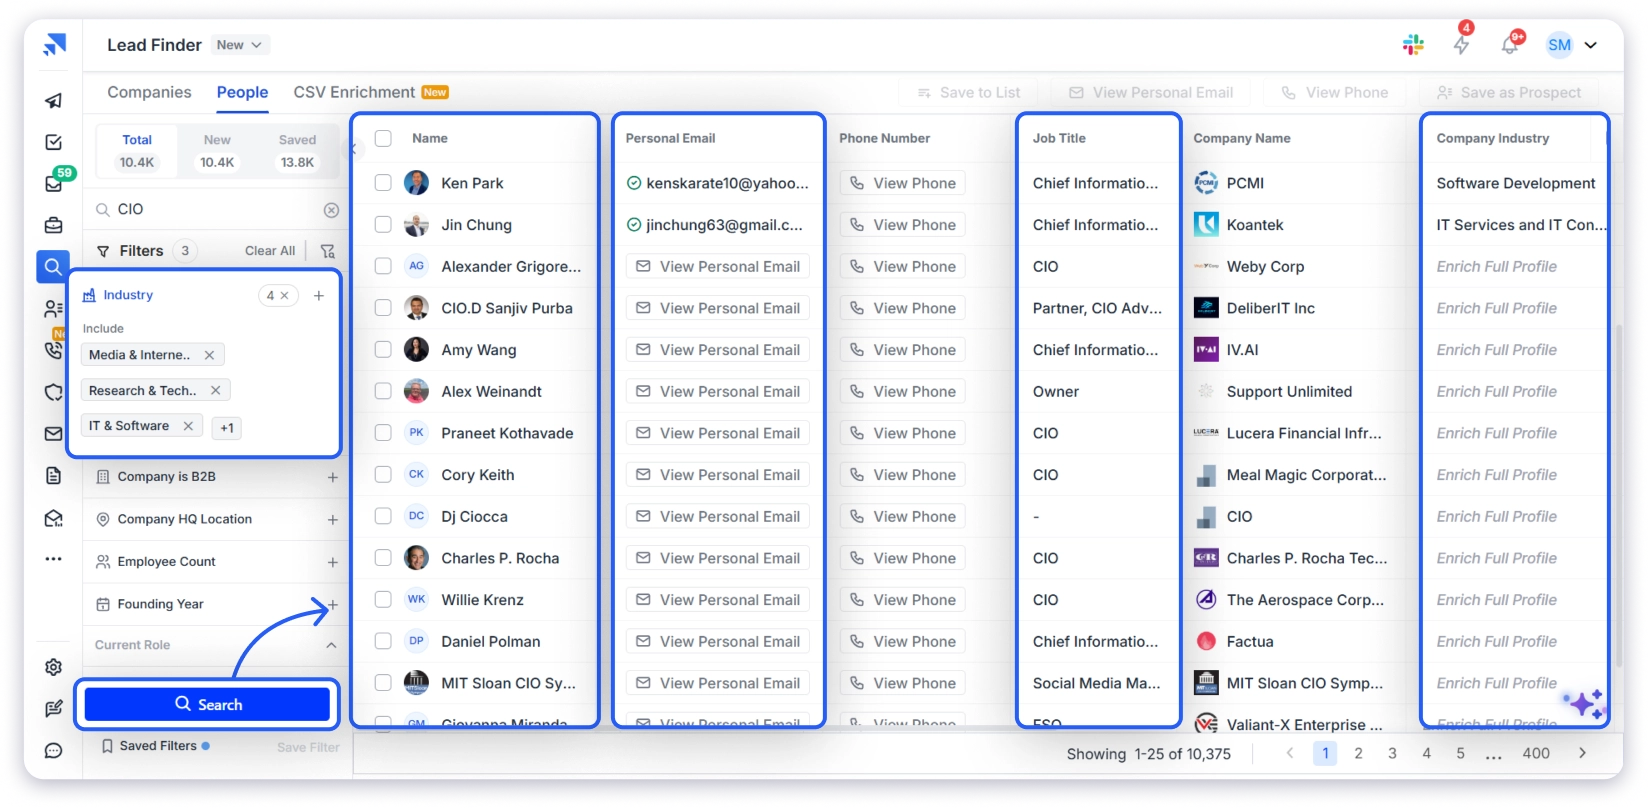Image resolution: width=1648 pixels, height=808 pixels.
Task: Open the Slack integration icon
Action: [1413, 45]
